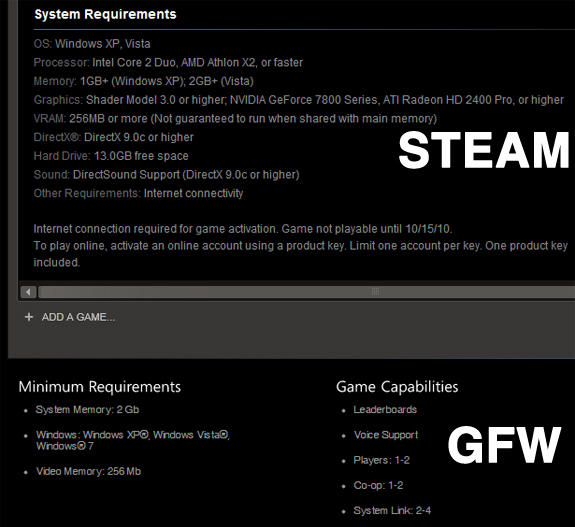Click the 'OS: Windows XP, Vista' line
Image resolution: width=575 pixels, height=527 pixels.
[92, 44]
